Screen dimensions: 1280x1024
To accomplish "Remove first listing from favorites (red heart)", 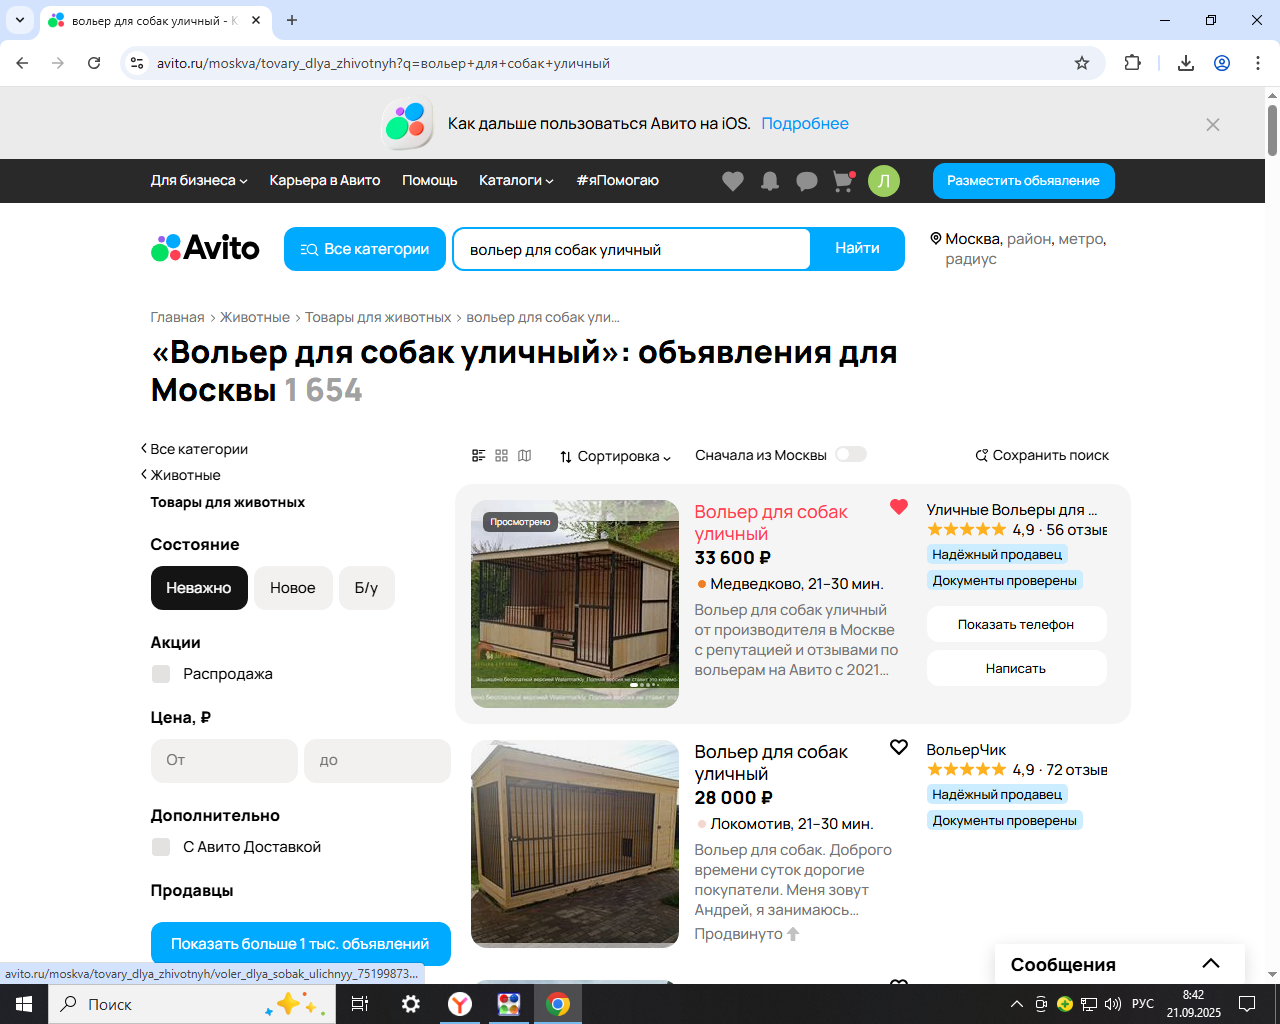I will click(x=899, y=507).
